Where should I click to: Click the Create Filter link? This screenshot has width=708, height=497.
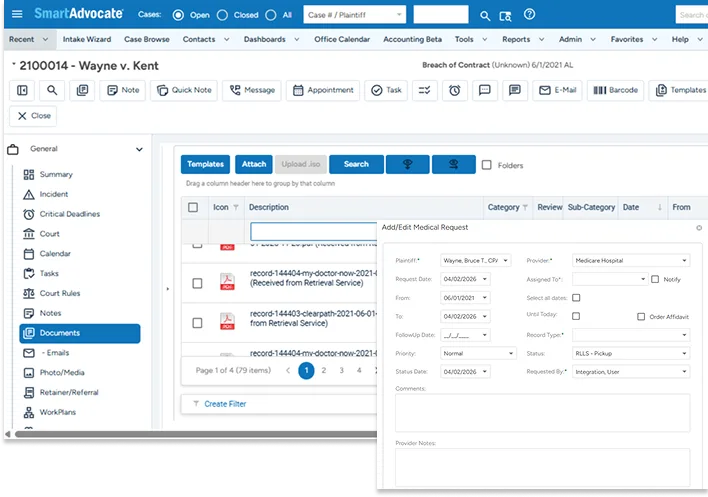coord(225,404)
